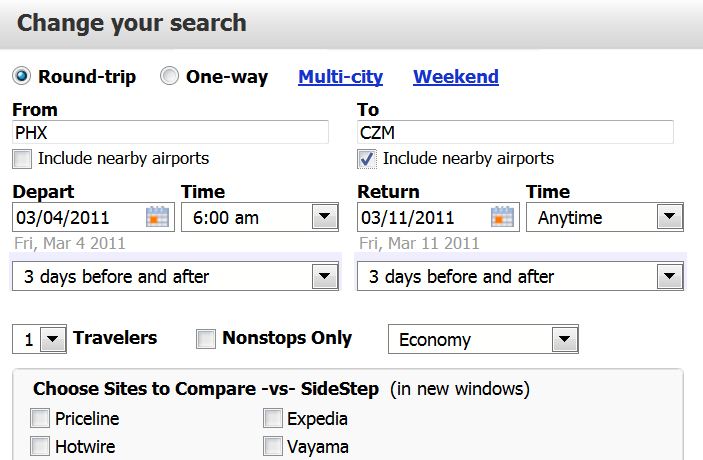
Task: Click the To airport field containing CZM
Action: [x=515, y=132]
